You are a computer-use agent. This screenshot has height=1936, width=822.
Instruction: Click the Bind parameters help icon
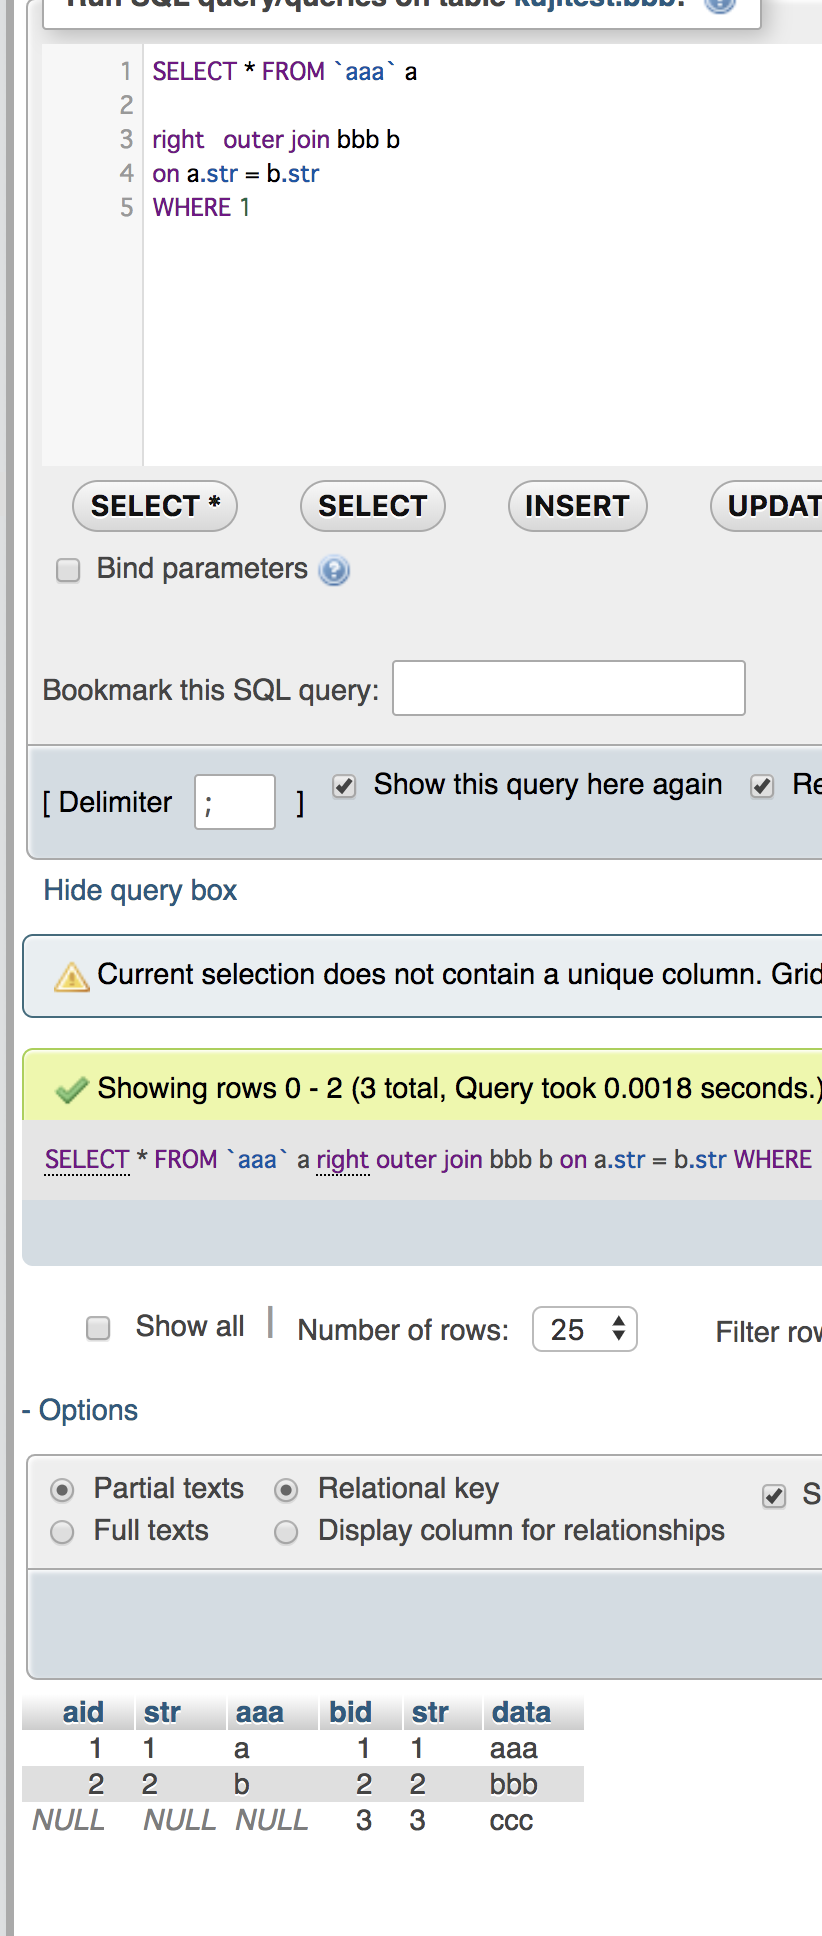coord(334,570)
